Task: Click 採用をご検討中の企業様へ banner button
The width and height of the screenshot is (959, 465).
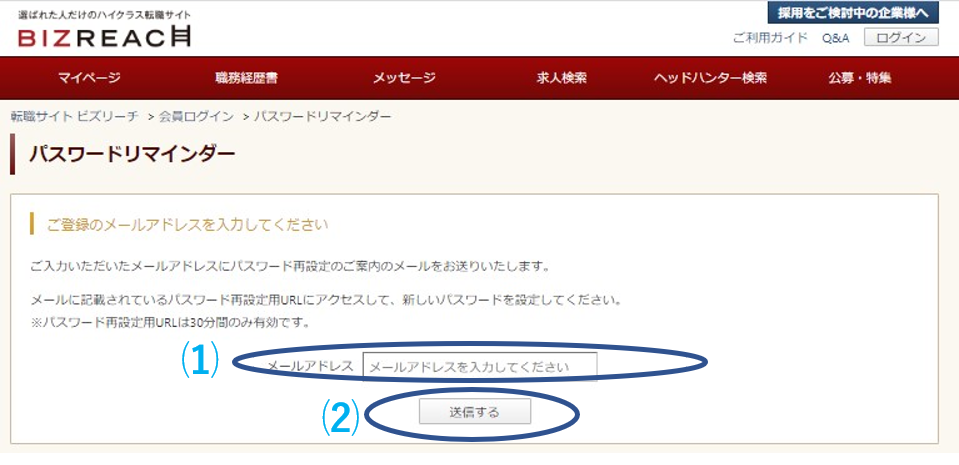Action: tap(853, 12)
